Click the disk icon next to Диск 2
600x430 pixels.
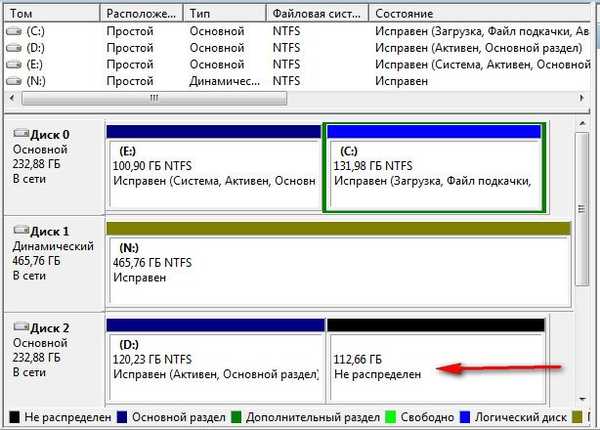click(x=21, y=327)
